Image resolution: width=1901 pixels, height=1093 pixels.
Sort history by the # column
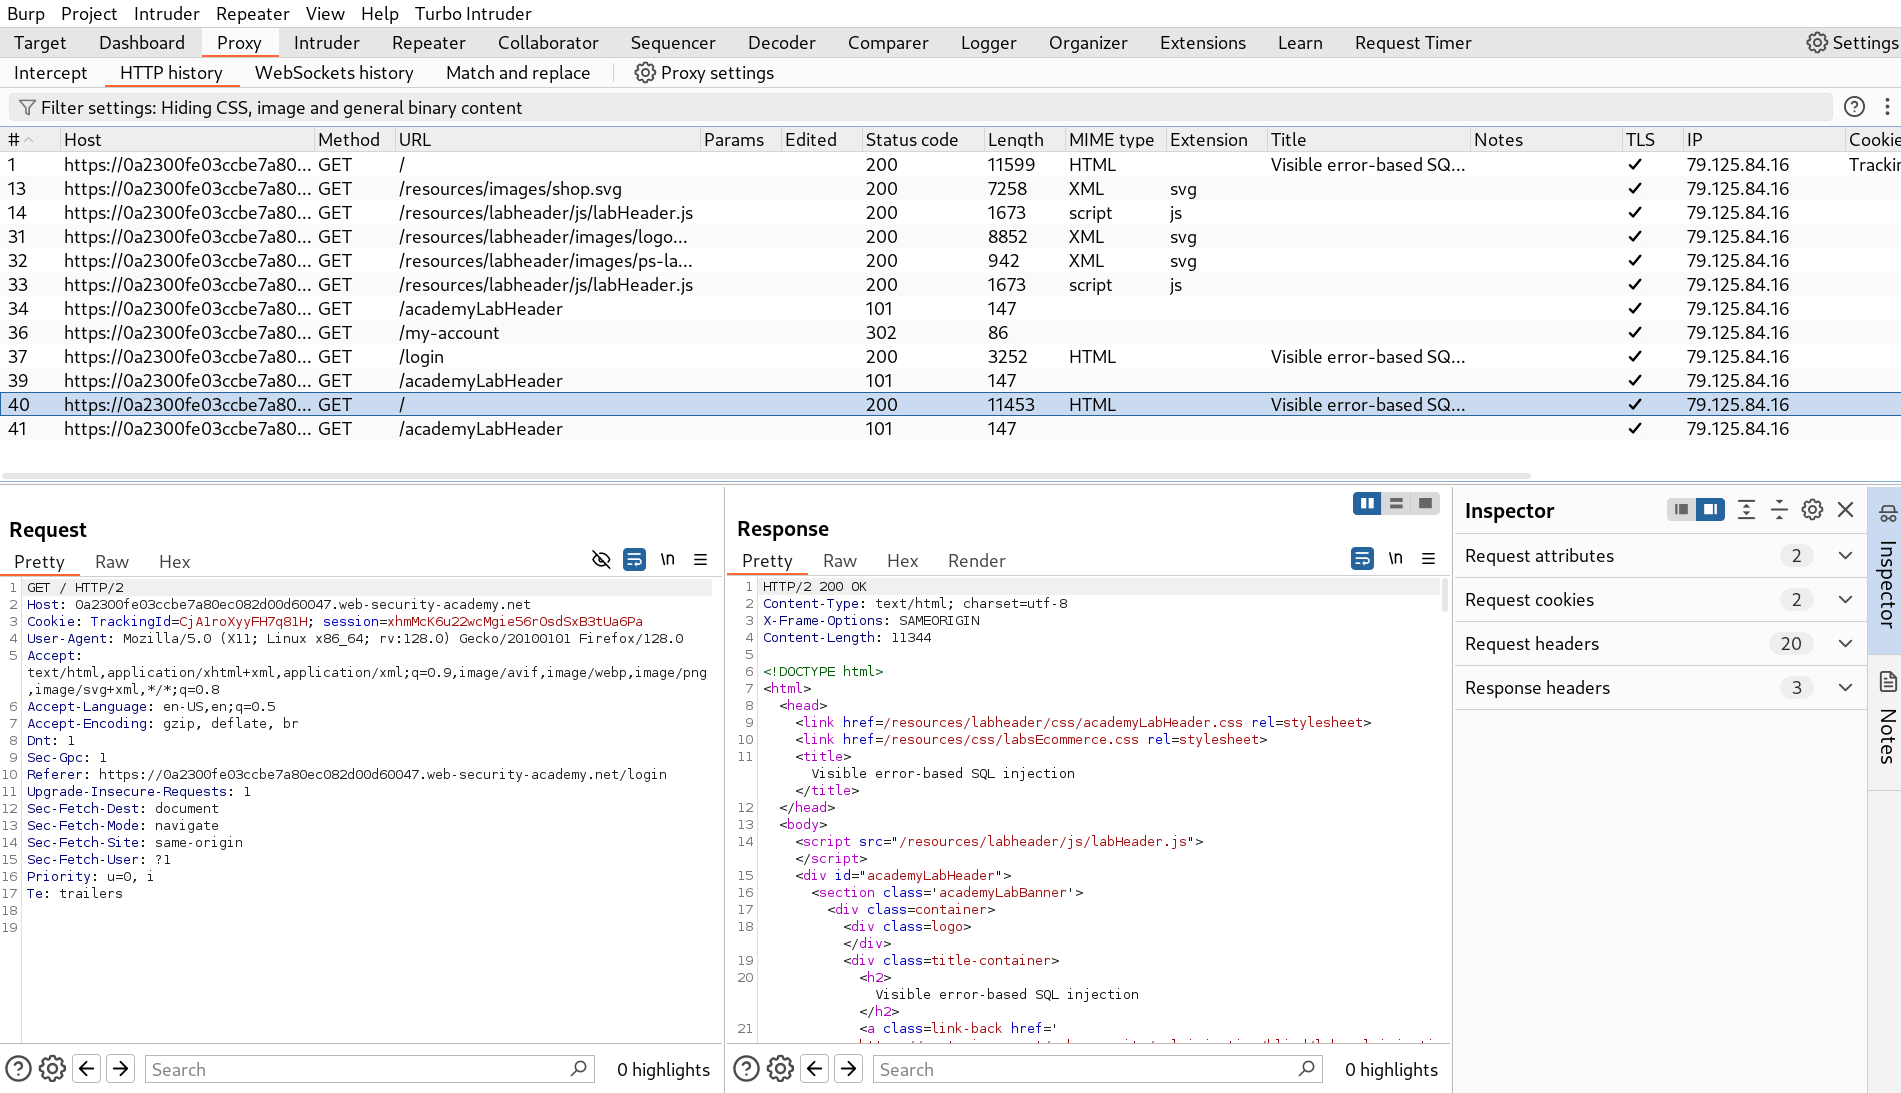(30, 140)
